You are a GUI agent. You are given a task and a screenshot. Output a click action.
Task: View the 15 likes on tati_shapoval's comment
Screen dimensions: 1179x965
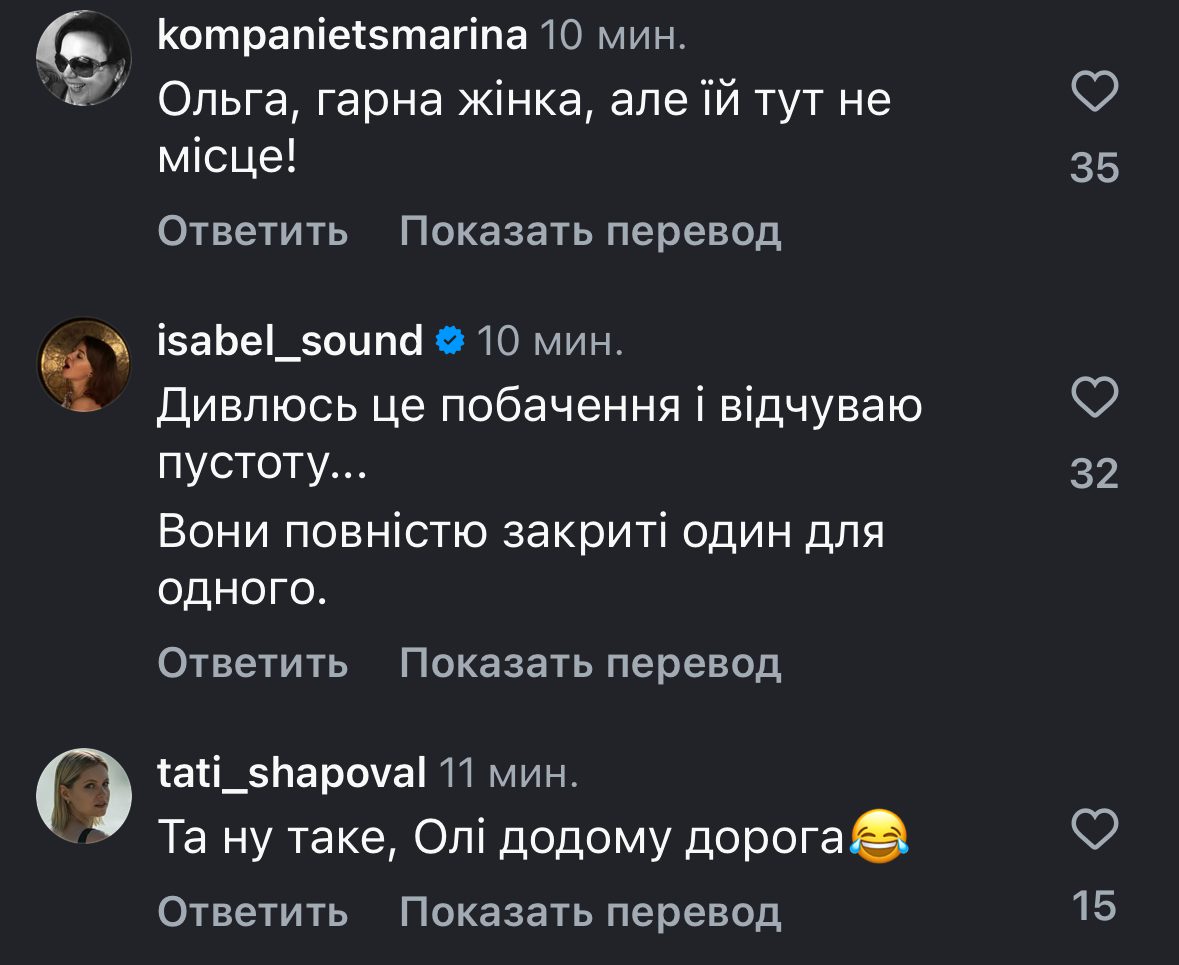(x=1094, y=906)
